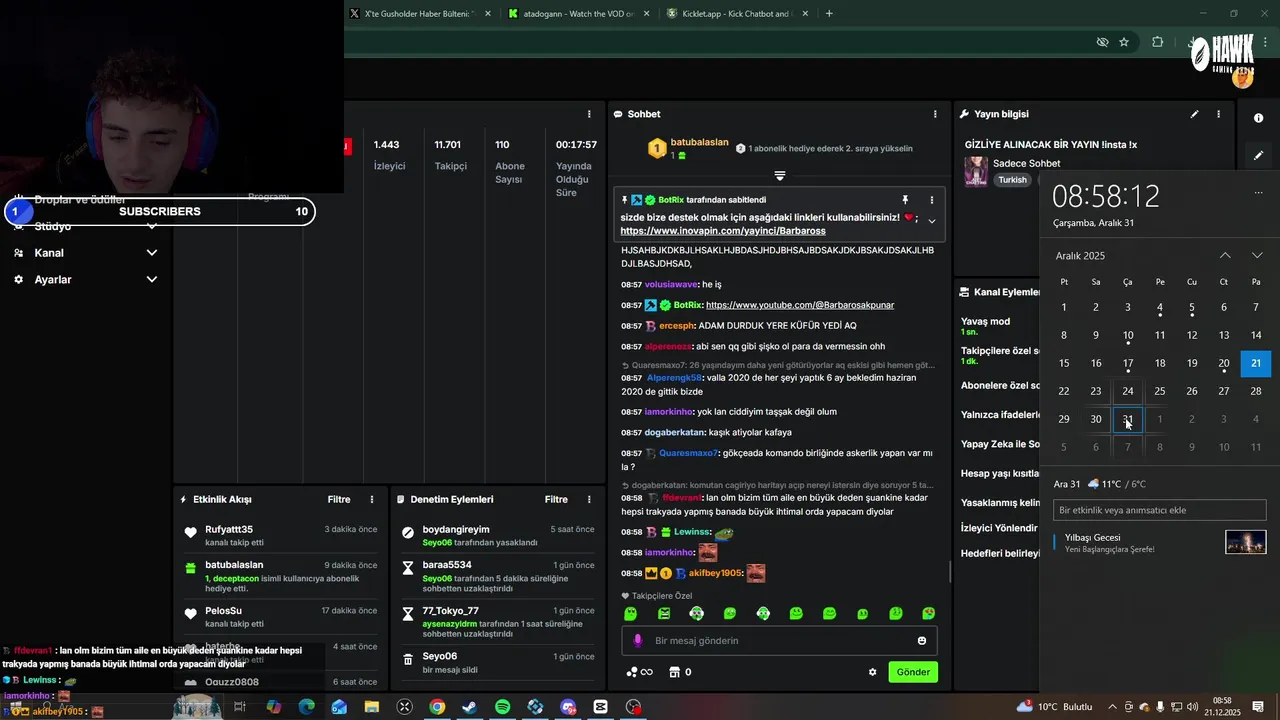Open Denetim Eylemleri three-dot menu
Screen dimensions: 1280x720
pos(589,499)
